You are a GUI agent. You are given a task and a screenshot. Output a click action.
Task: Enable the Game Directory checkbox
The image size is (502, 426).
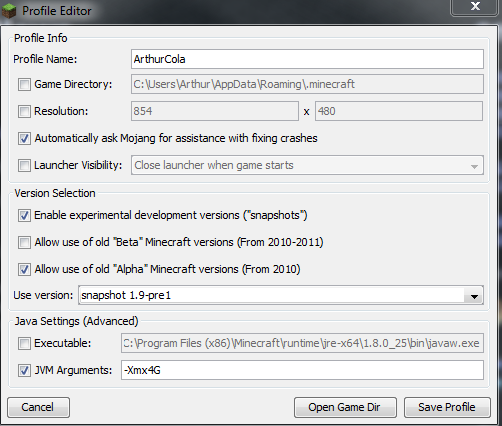[x=24, y=84]
